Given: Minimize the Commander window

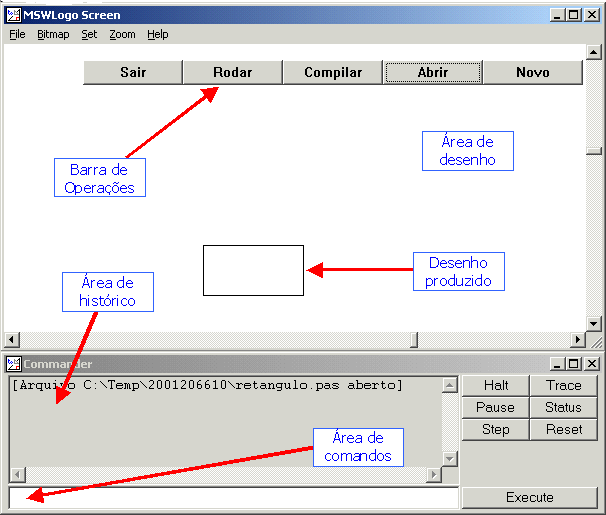Looking at the screenshot, I should pos(557,364).
